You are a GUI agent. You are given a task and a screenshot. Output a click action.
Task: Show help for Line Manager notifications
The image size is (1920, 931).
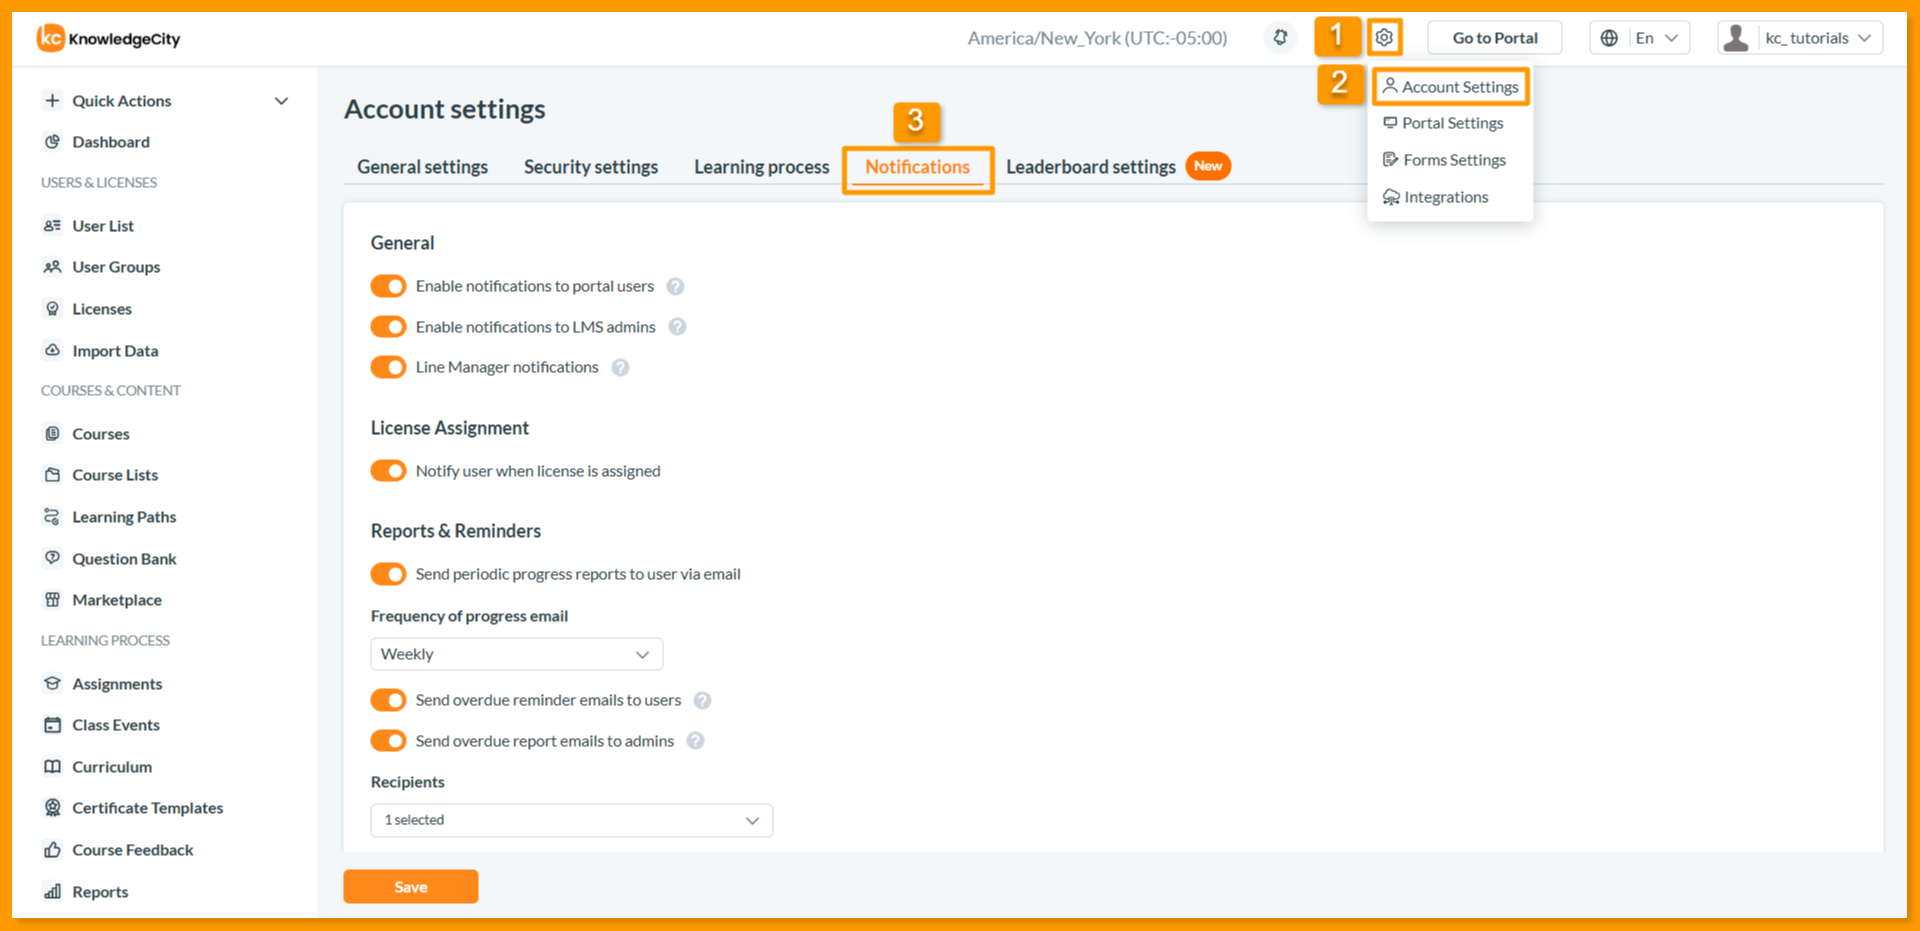pyautogui.click(x=620, y=368)
